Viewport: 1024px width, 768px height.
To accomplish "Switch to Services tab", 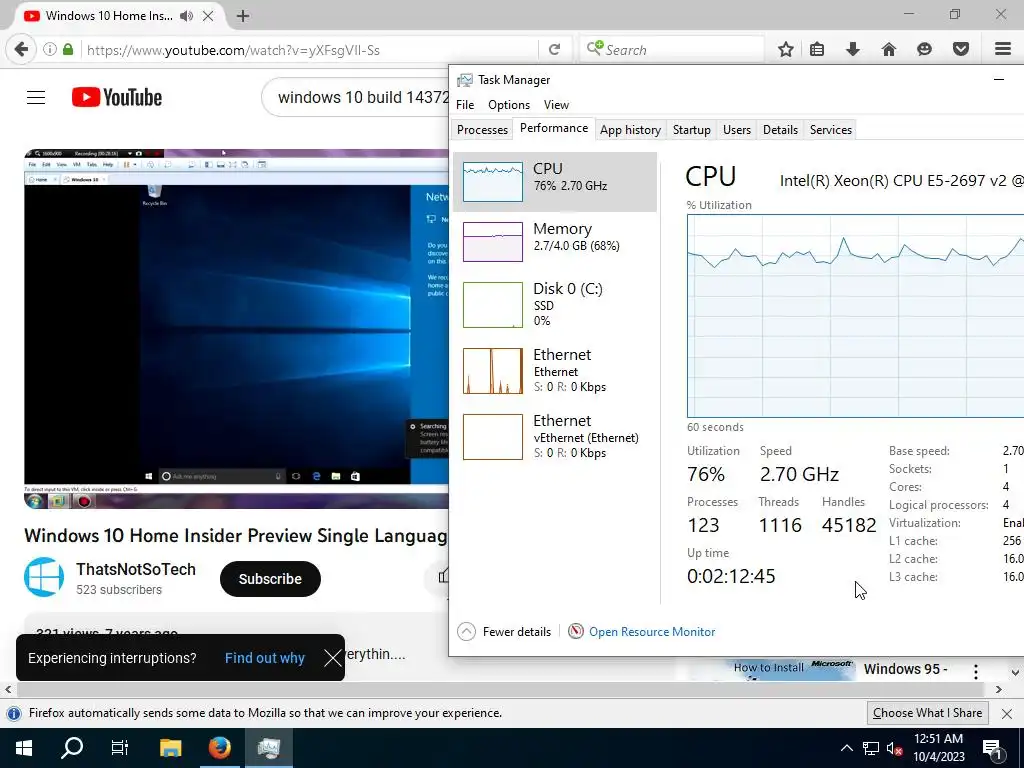I will coord(831,129).
